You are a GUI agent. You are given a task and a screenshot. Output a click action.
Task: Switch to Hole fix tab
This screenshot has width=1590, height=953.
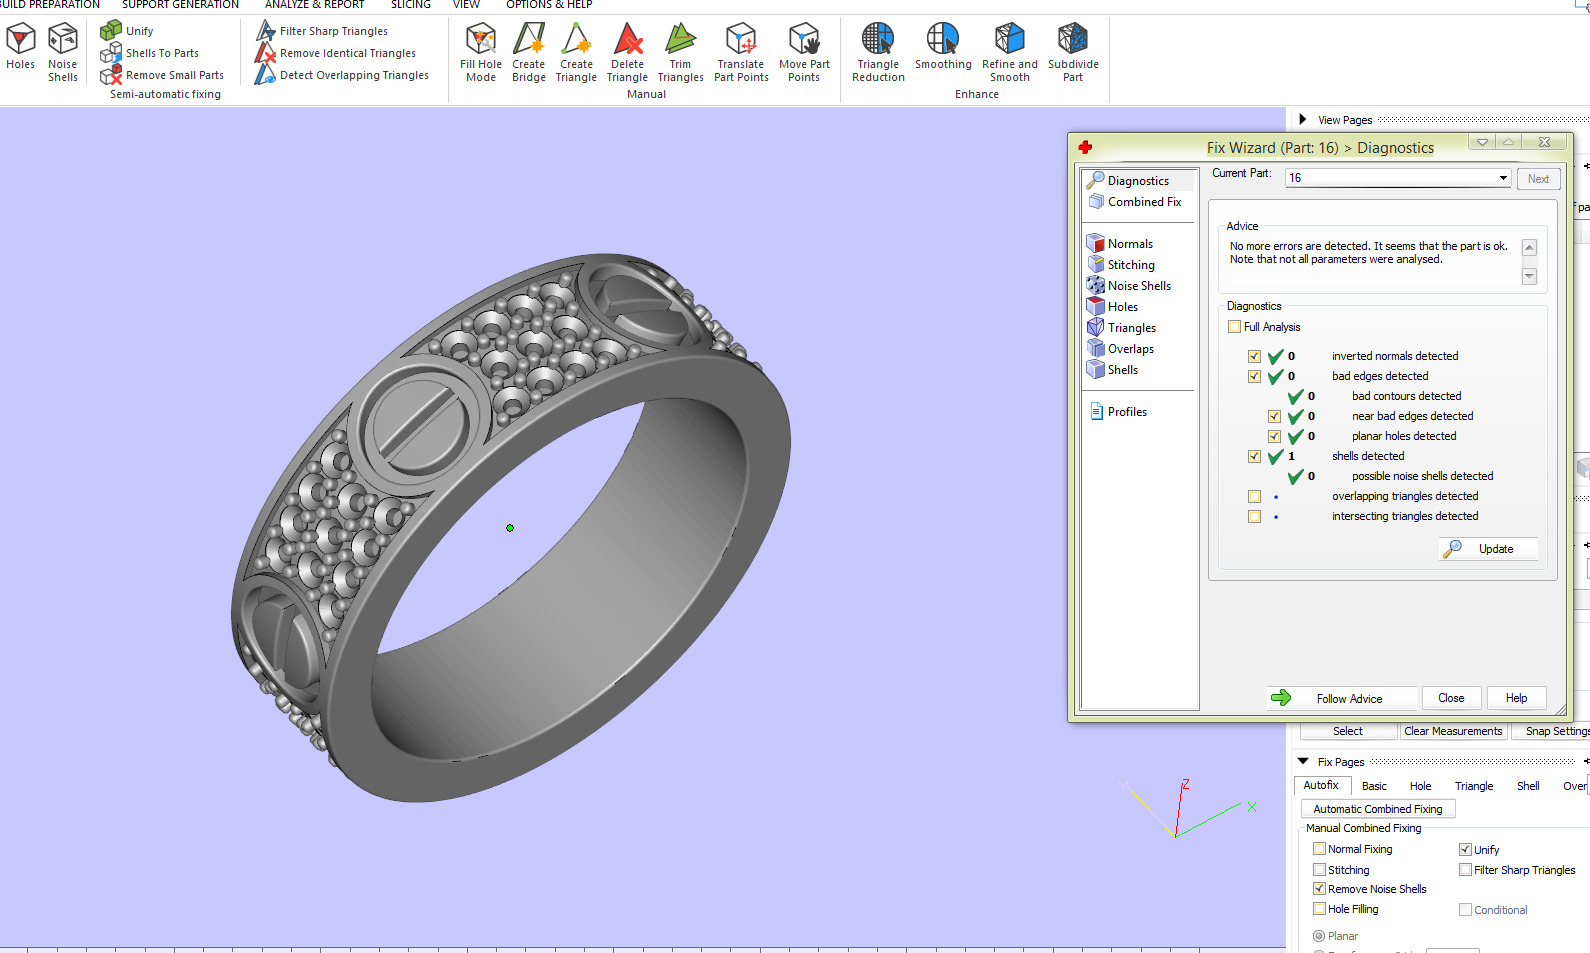(x=1420, y=786)
